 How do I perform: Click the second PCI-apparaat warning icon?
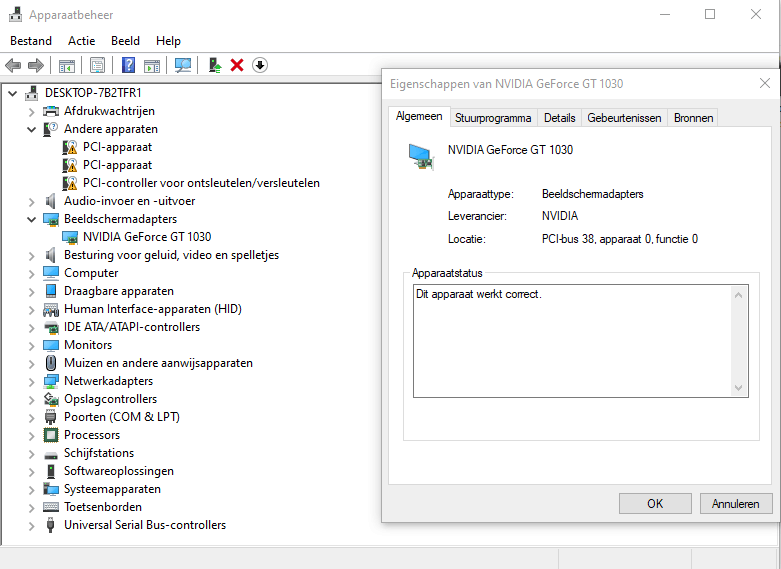(70, 165)
